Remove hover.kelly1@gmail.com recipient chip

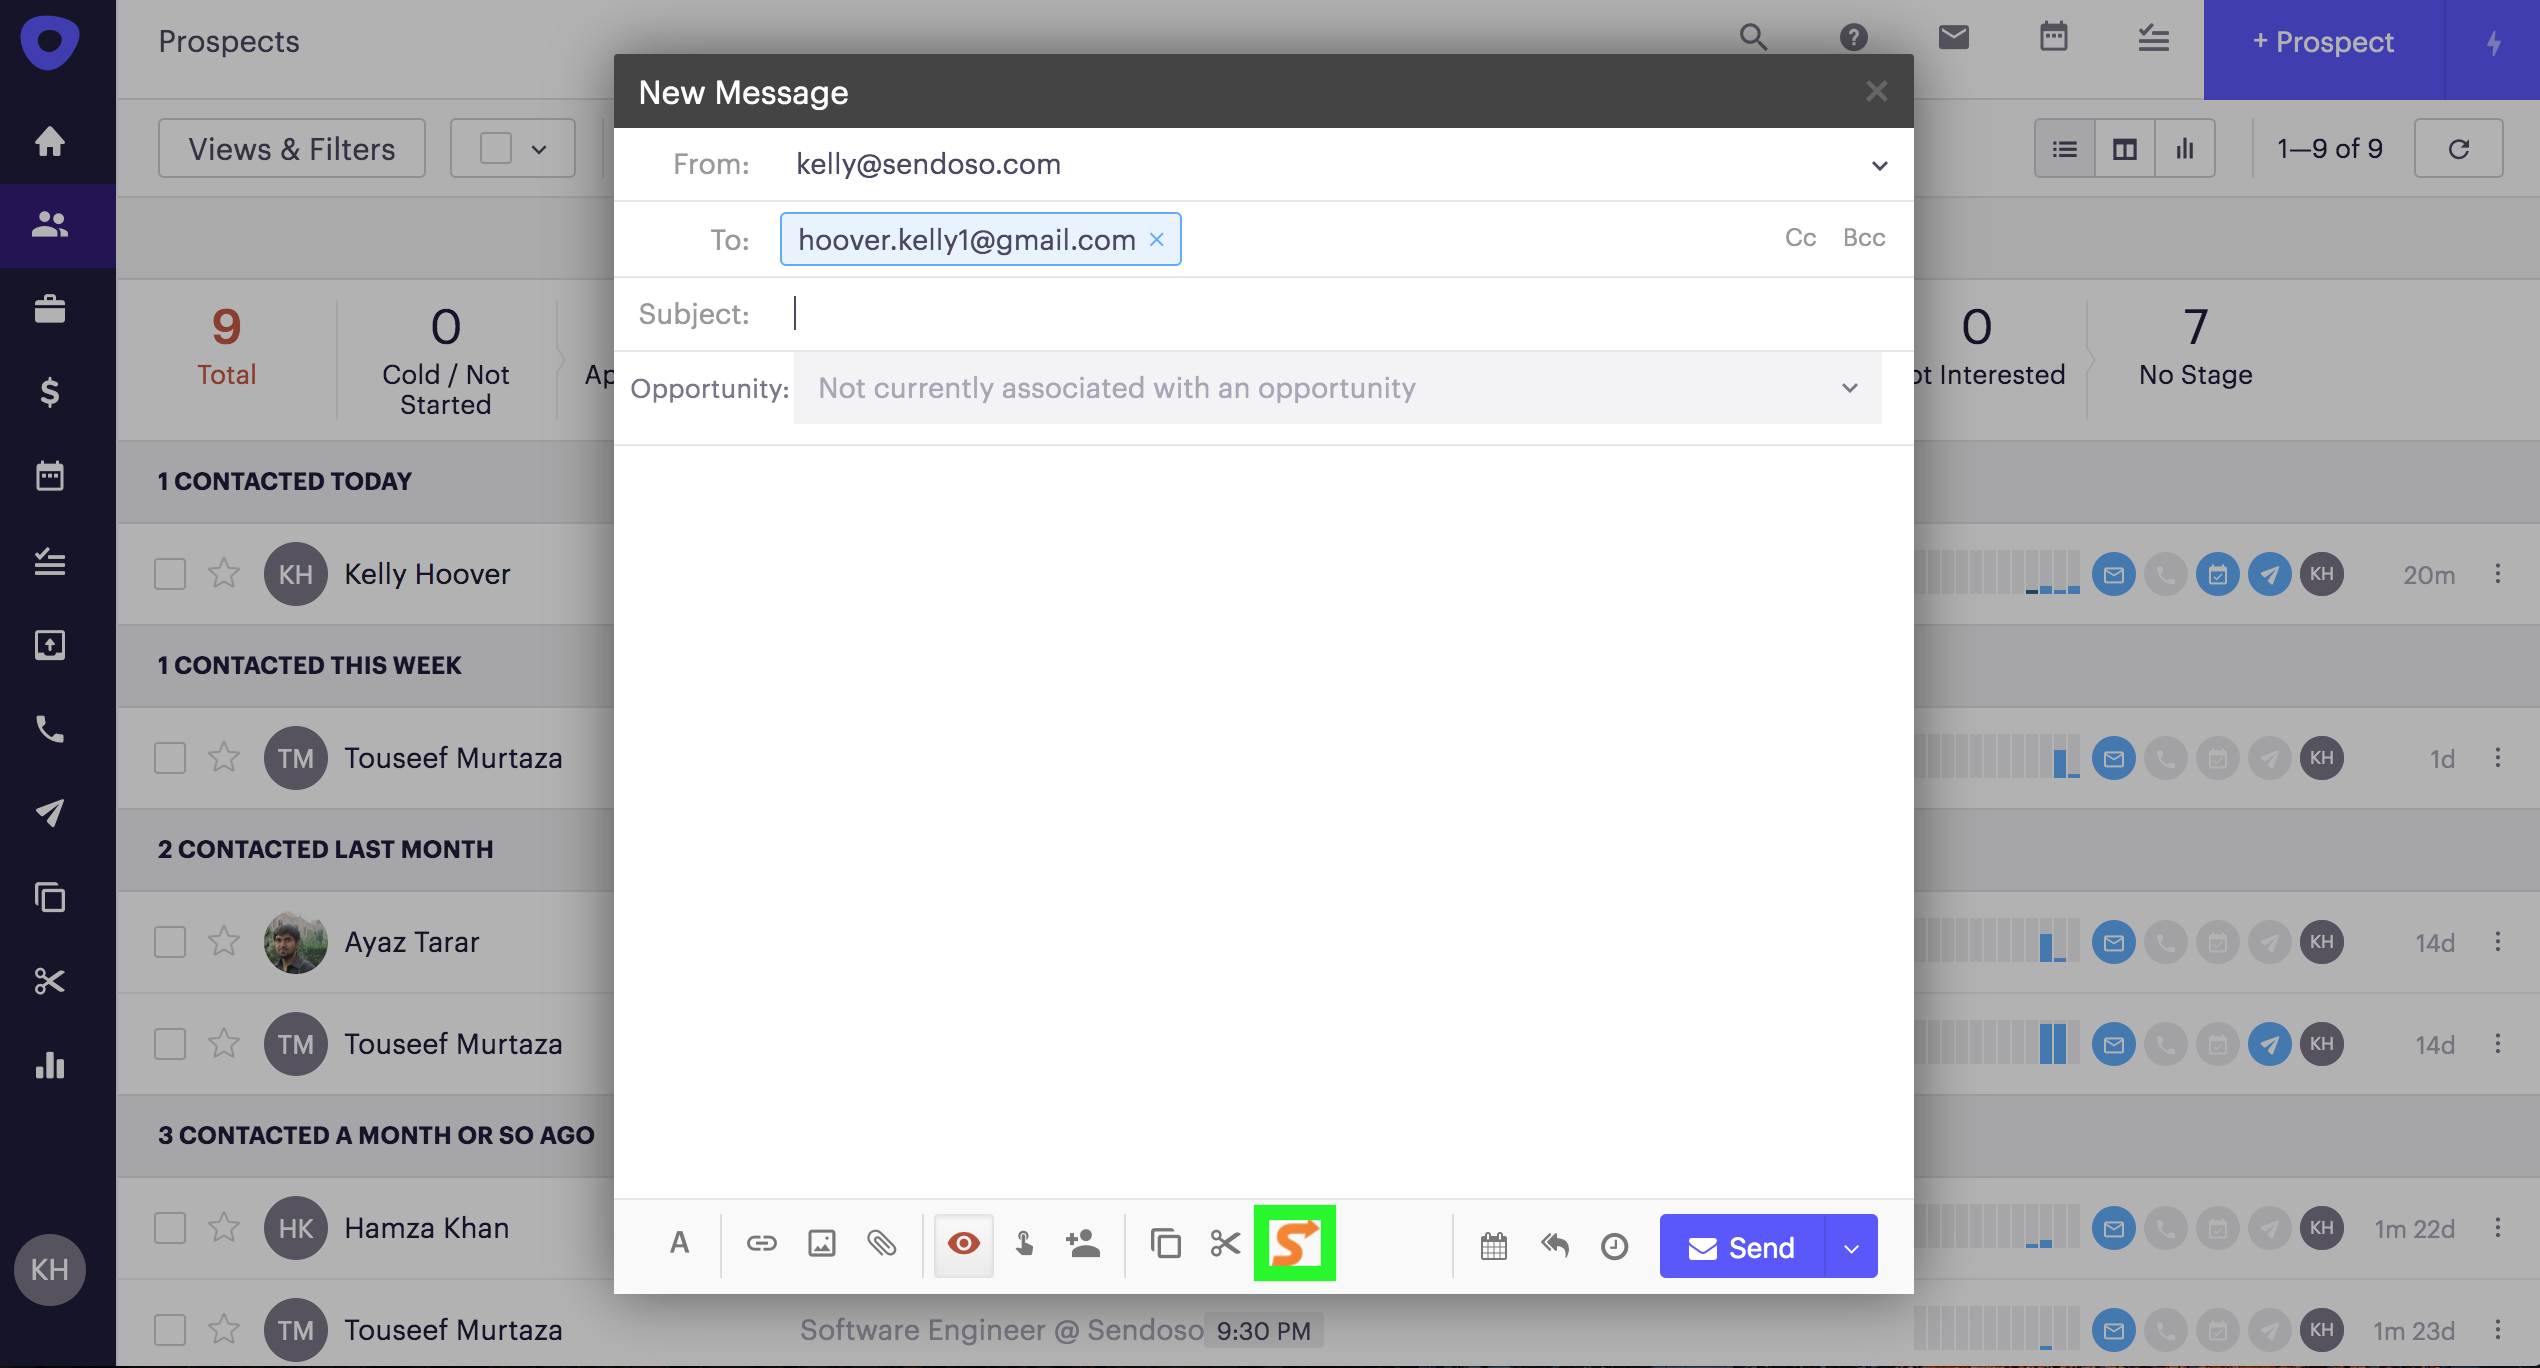(1157, 240)
